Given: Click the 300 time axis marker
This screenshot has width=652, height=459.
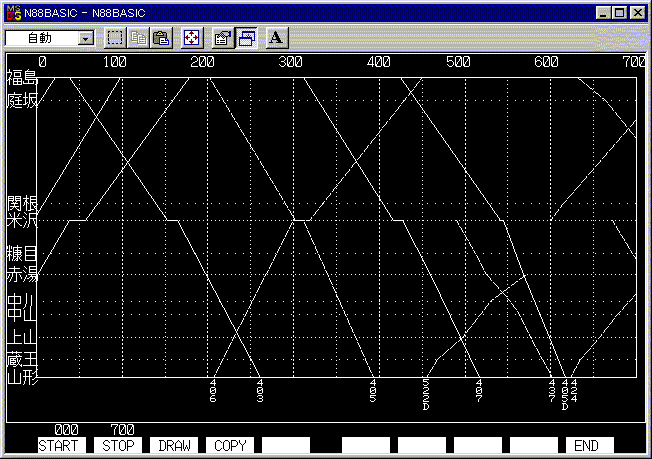Looking at the screenshot, I should (291, 62).
